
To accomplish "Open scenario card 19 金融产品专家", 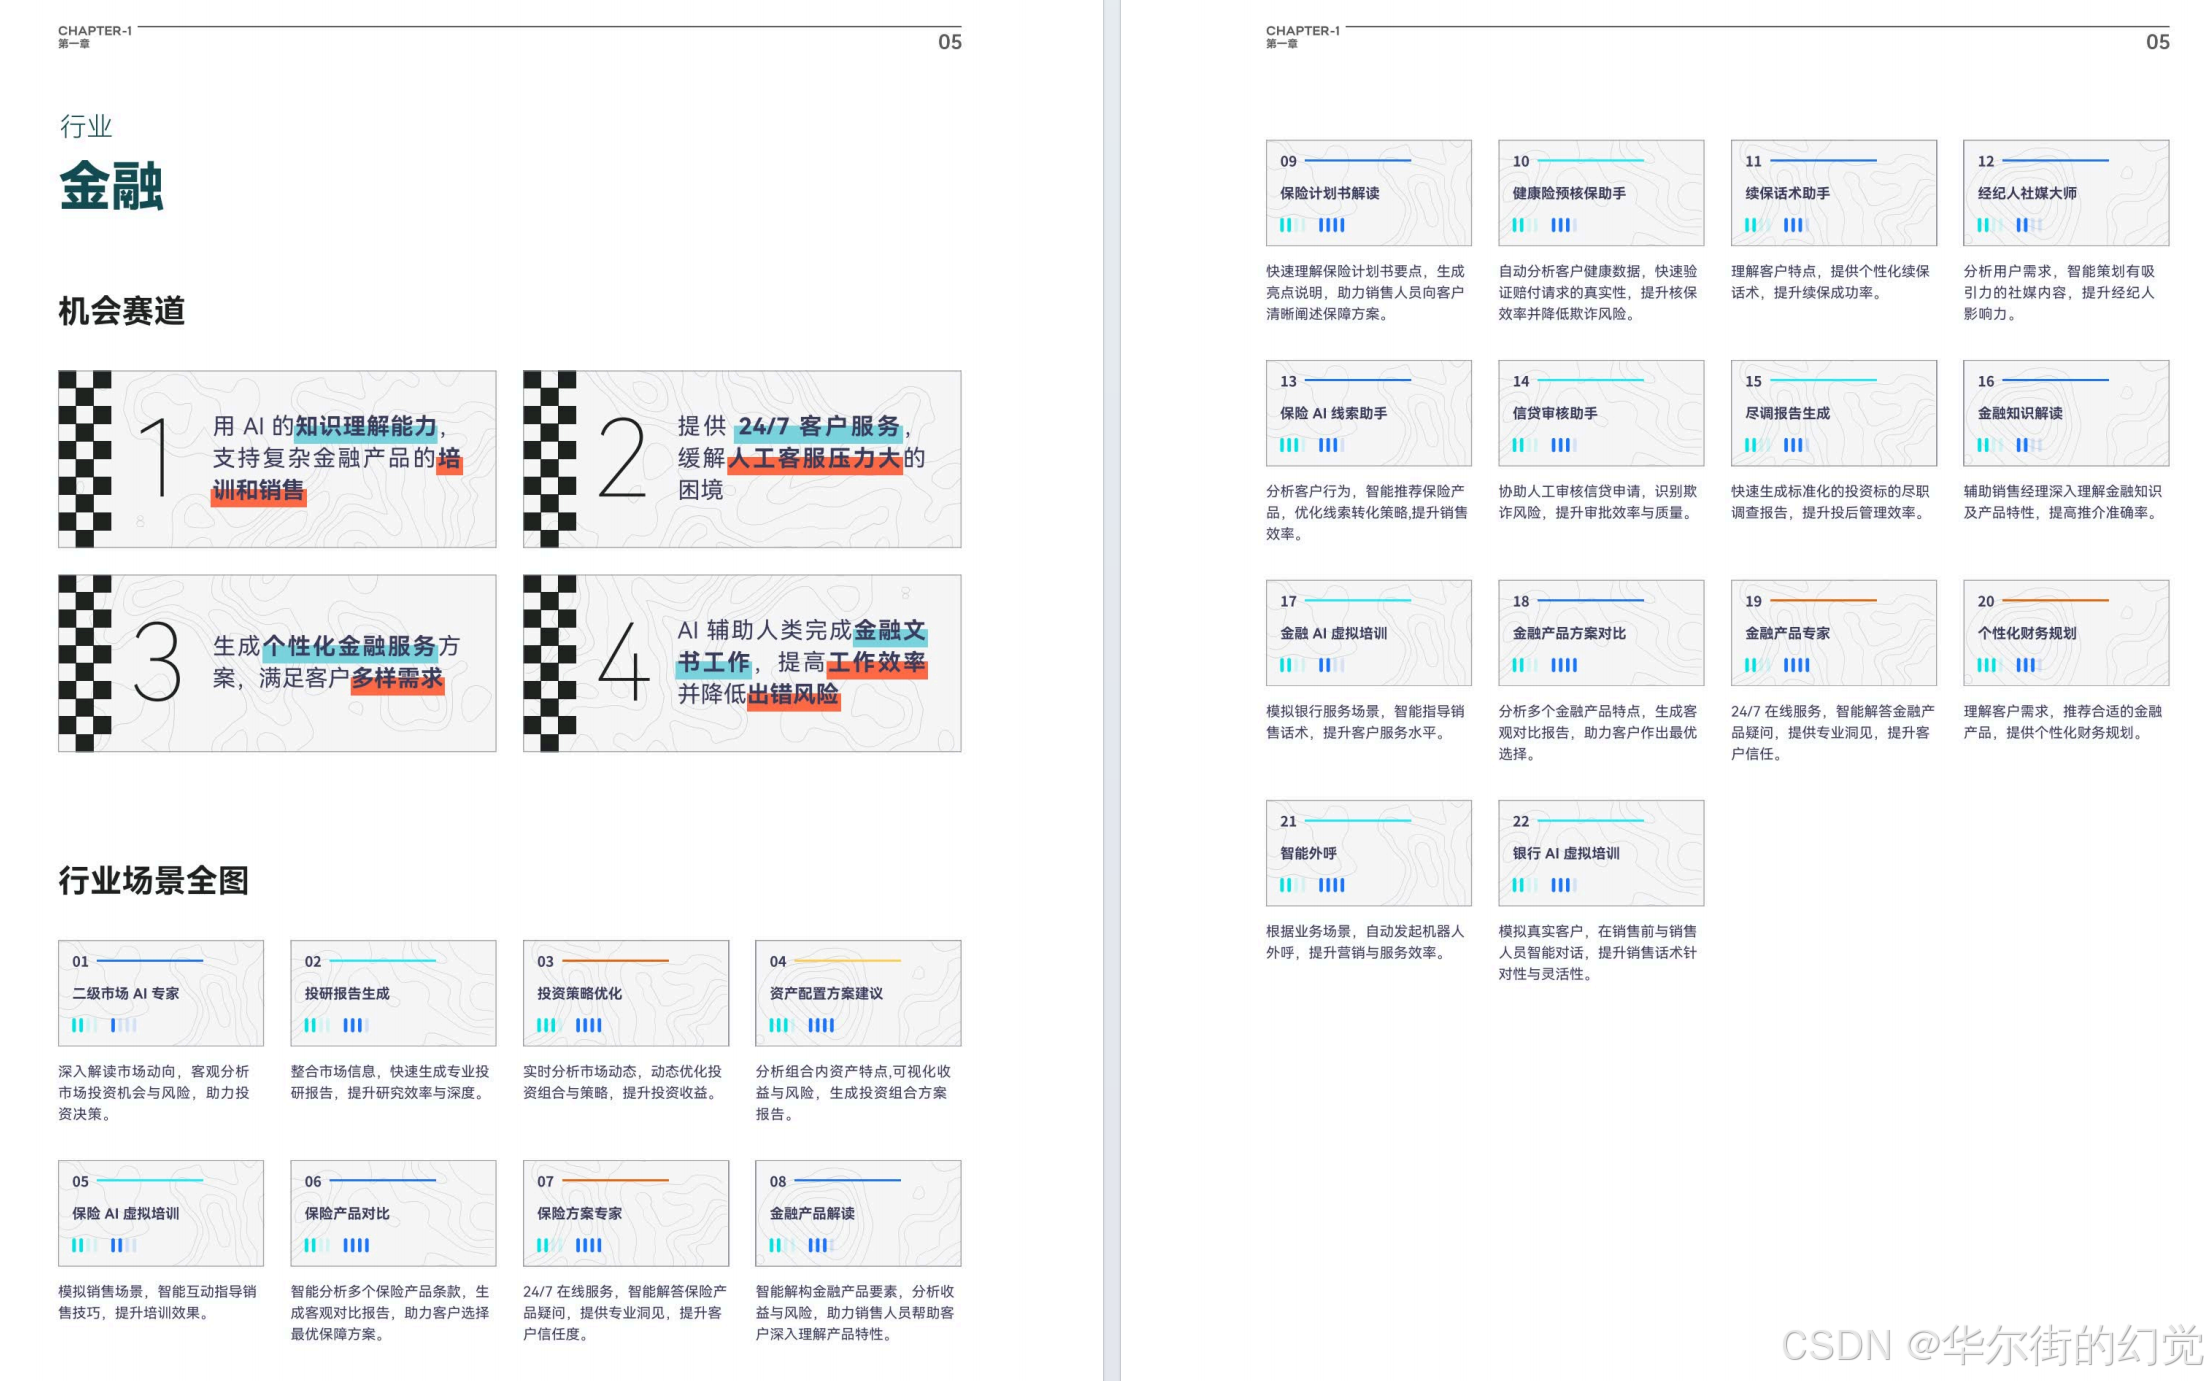I will pyautogui.click(x=1834, y=633).
